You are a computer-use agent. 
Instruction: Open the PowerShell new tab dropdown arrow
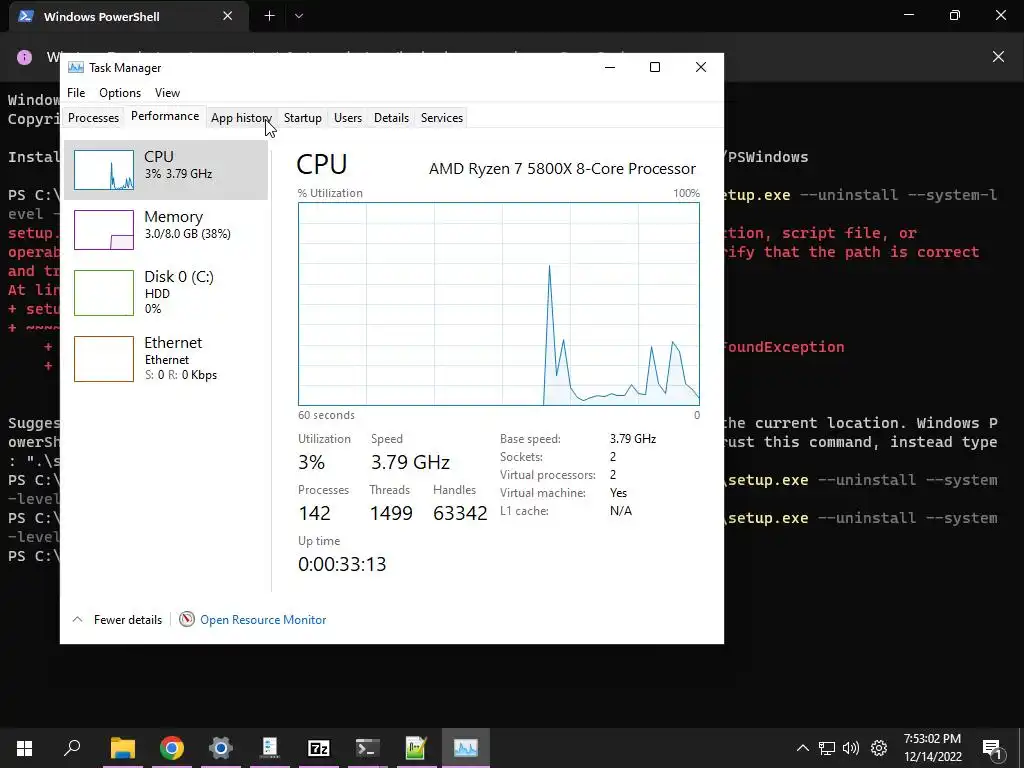[298, 16]
